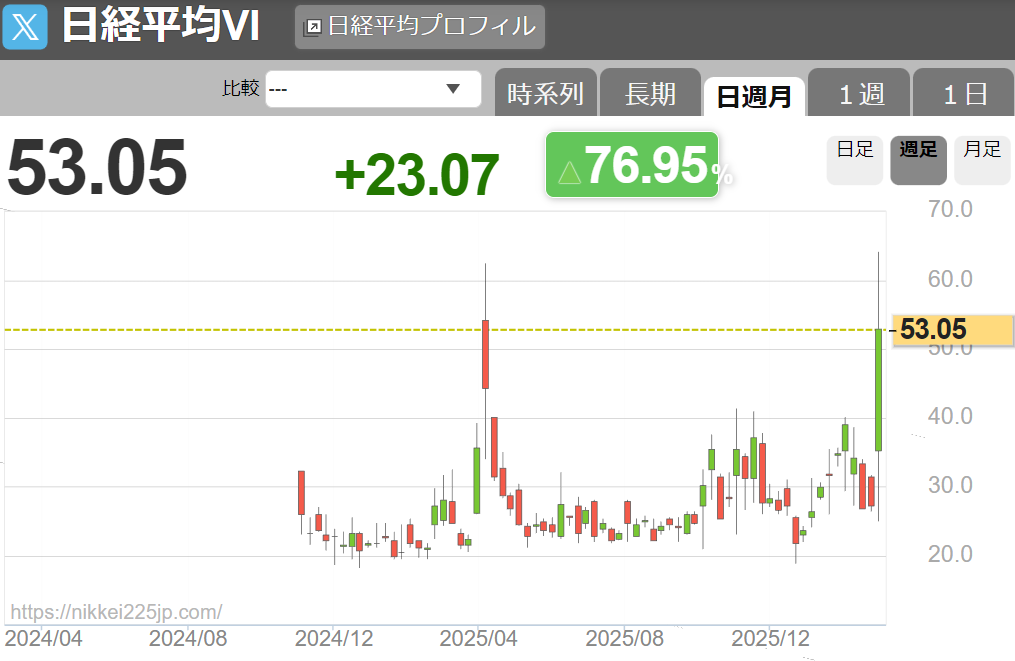Select the latest tall green candlestick
Viewport: 1015px width, 661px height.
(x=878, y=390)
